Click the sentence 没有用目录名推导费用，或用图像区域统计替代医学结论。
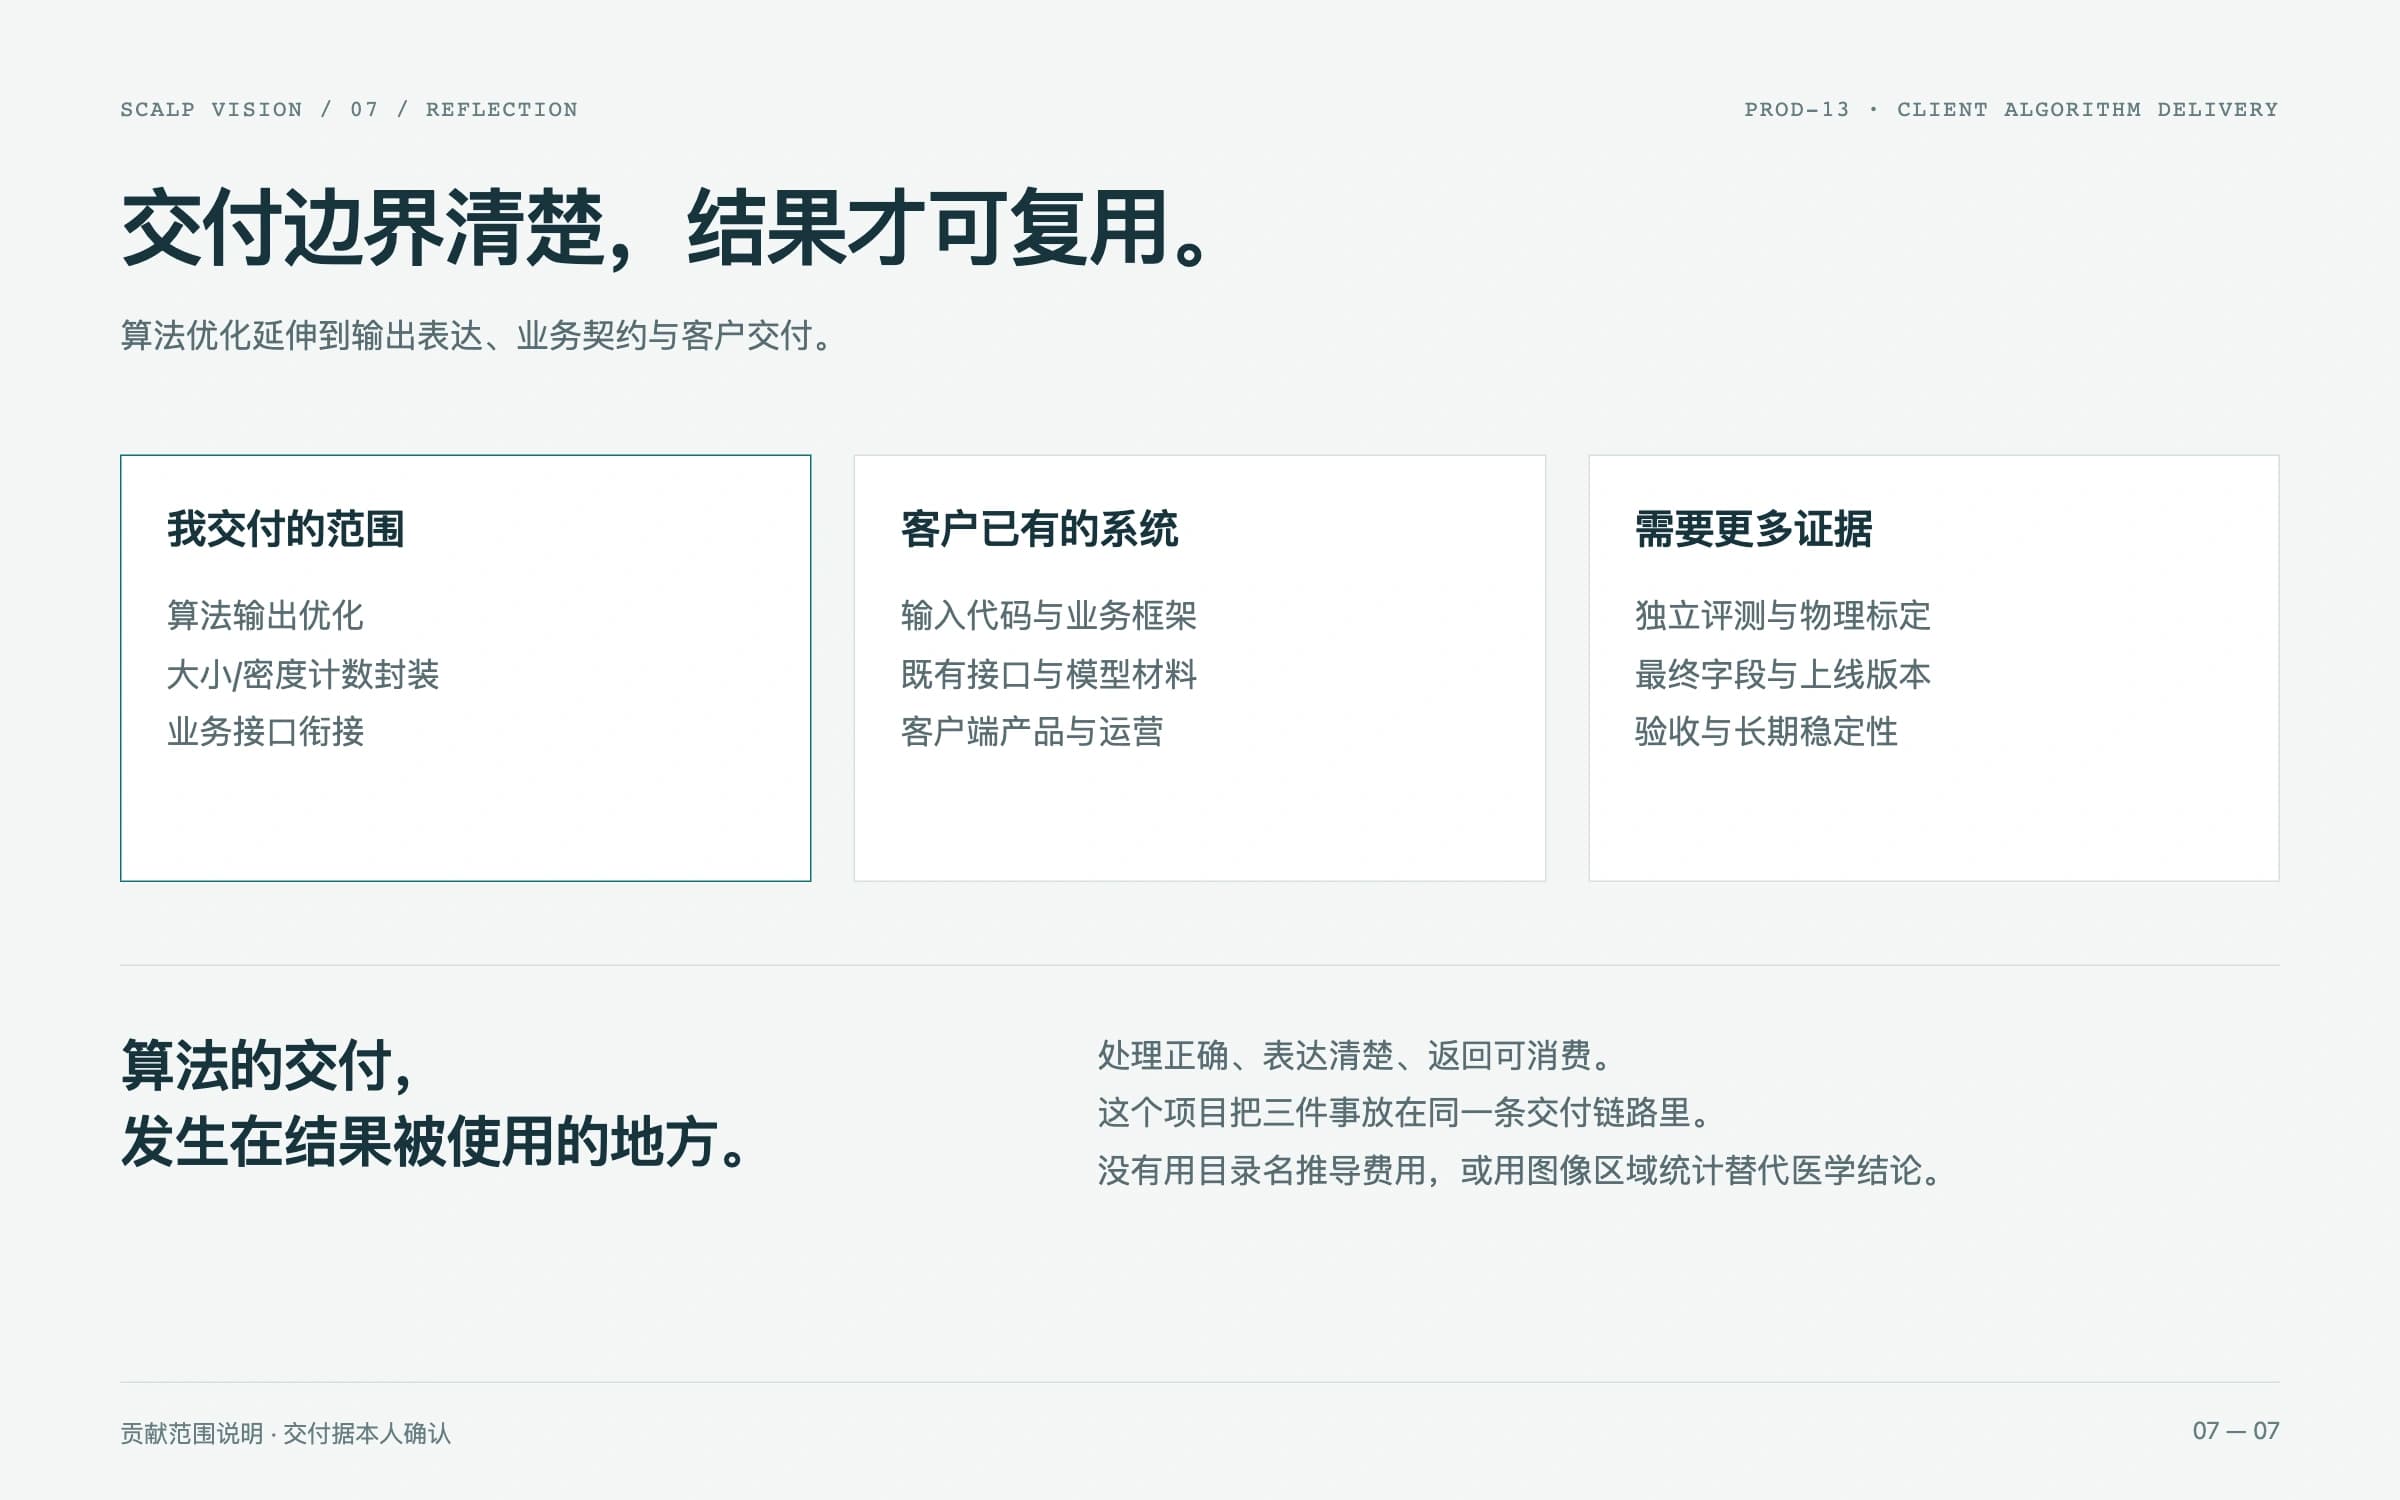Screen dimensions: 2400x1500 1519,1170
